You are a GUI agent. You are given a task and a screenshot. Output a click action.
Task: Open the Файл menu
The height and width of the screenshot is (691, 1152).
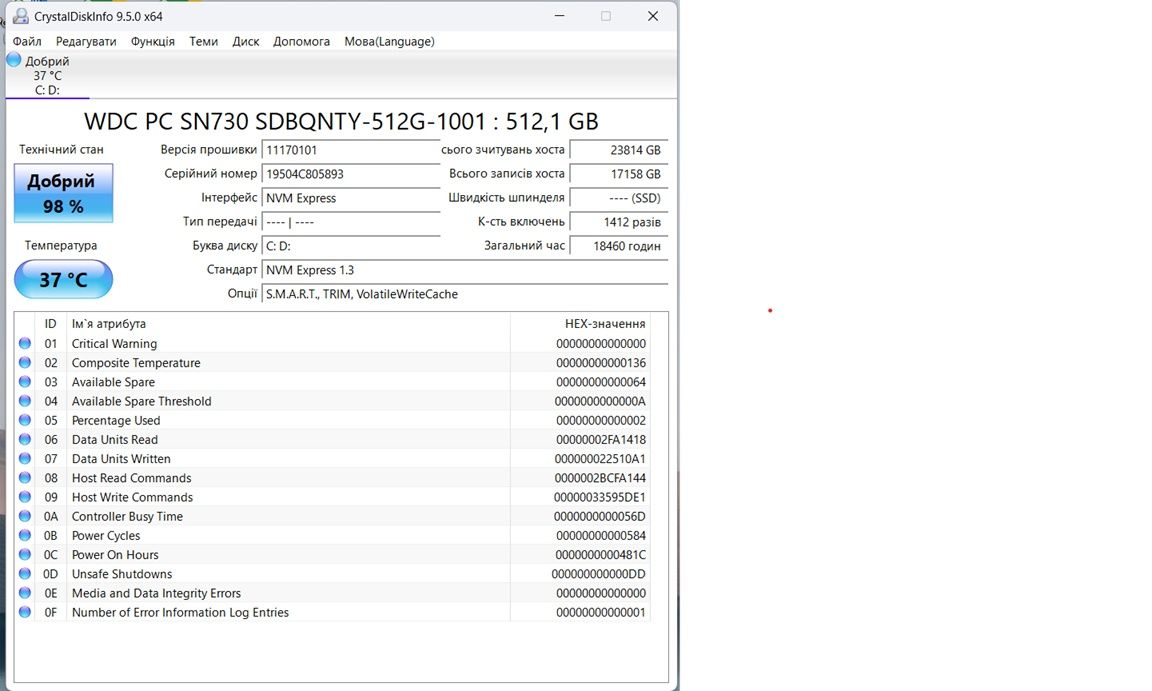[27, 41]
